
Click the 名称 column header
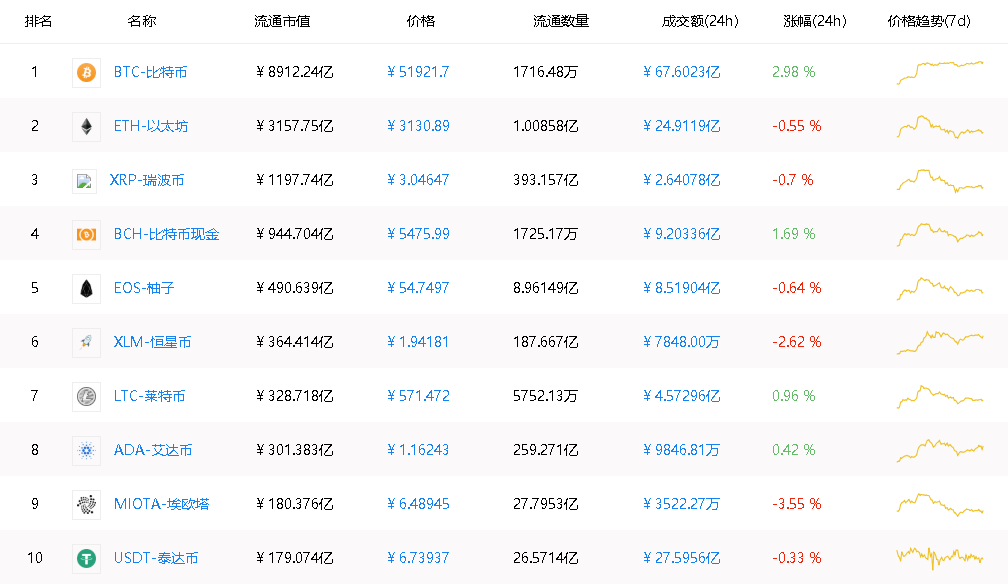pos(142,21)
